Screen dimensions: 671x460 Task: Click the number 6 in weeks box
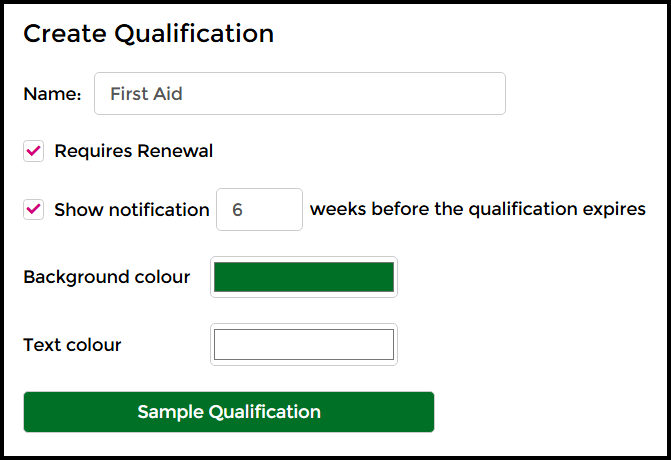pyautogui.click(x=237, y=210)
